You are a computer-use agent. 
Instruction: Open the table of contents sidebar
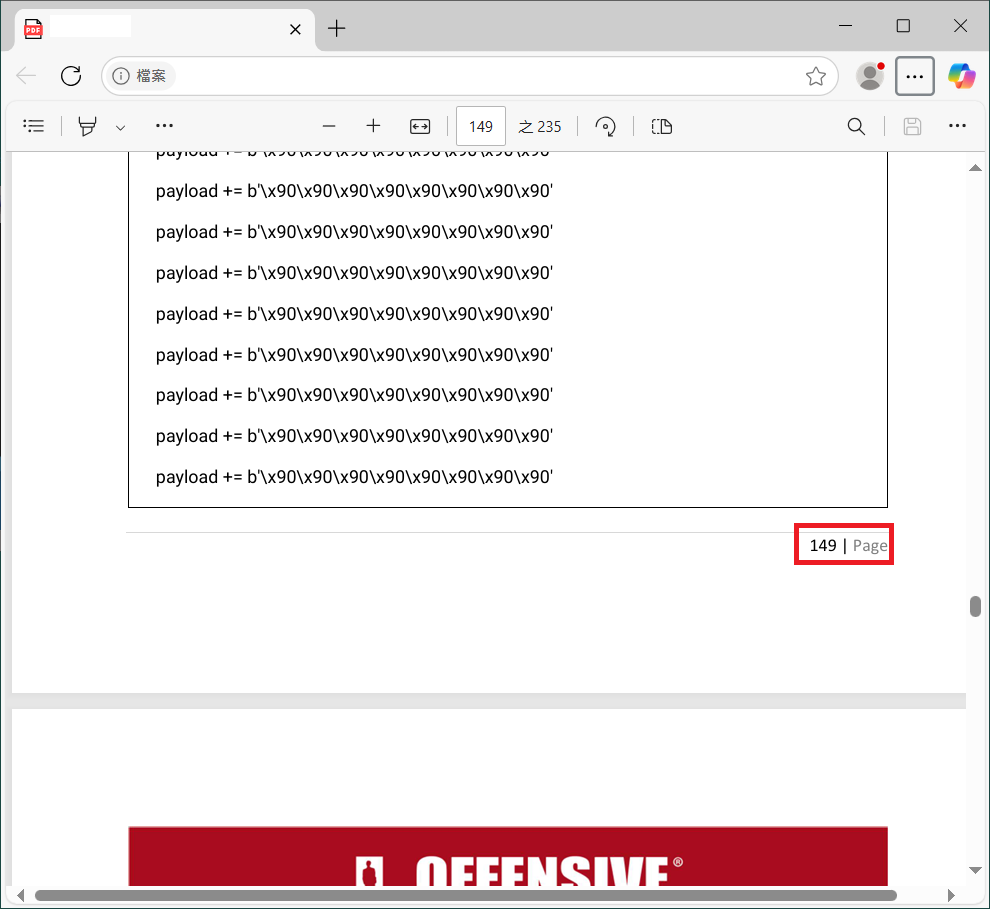tap(33, 126)
